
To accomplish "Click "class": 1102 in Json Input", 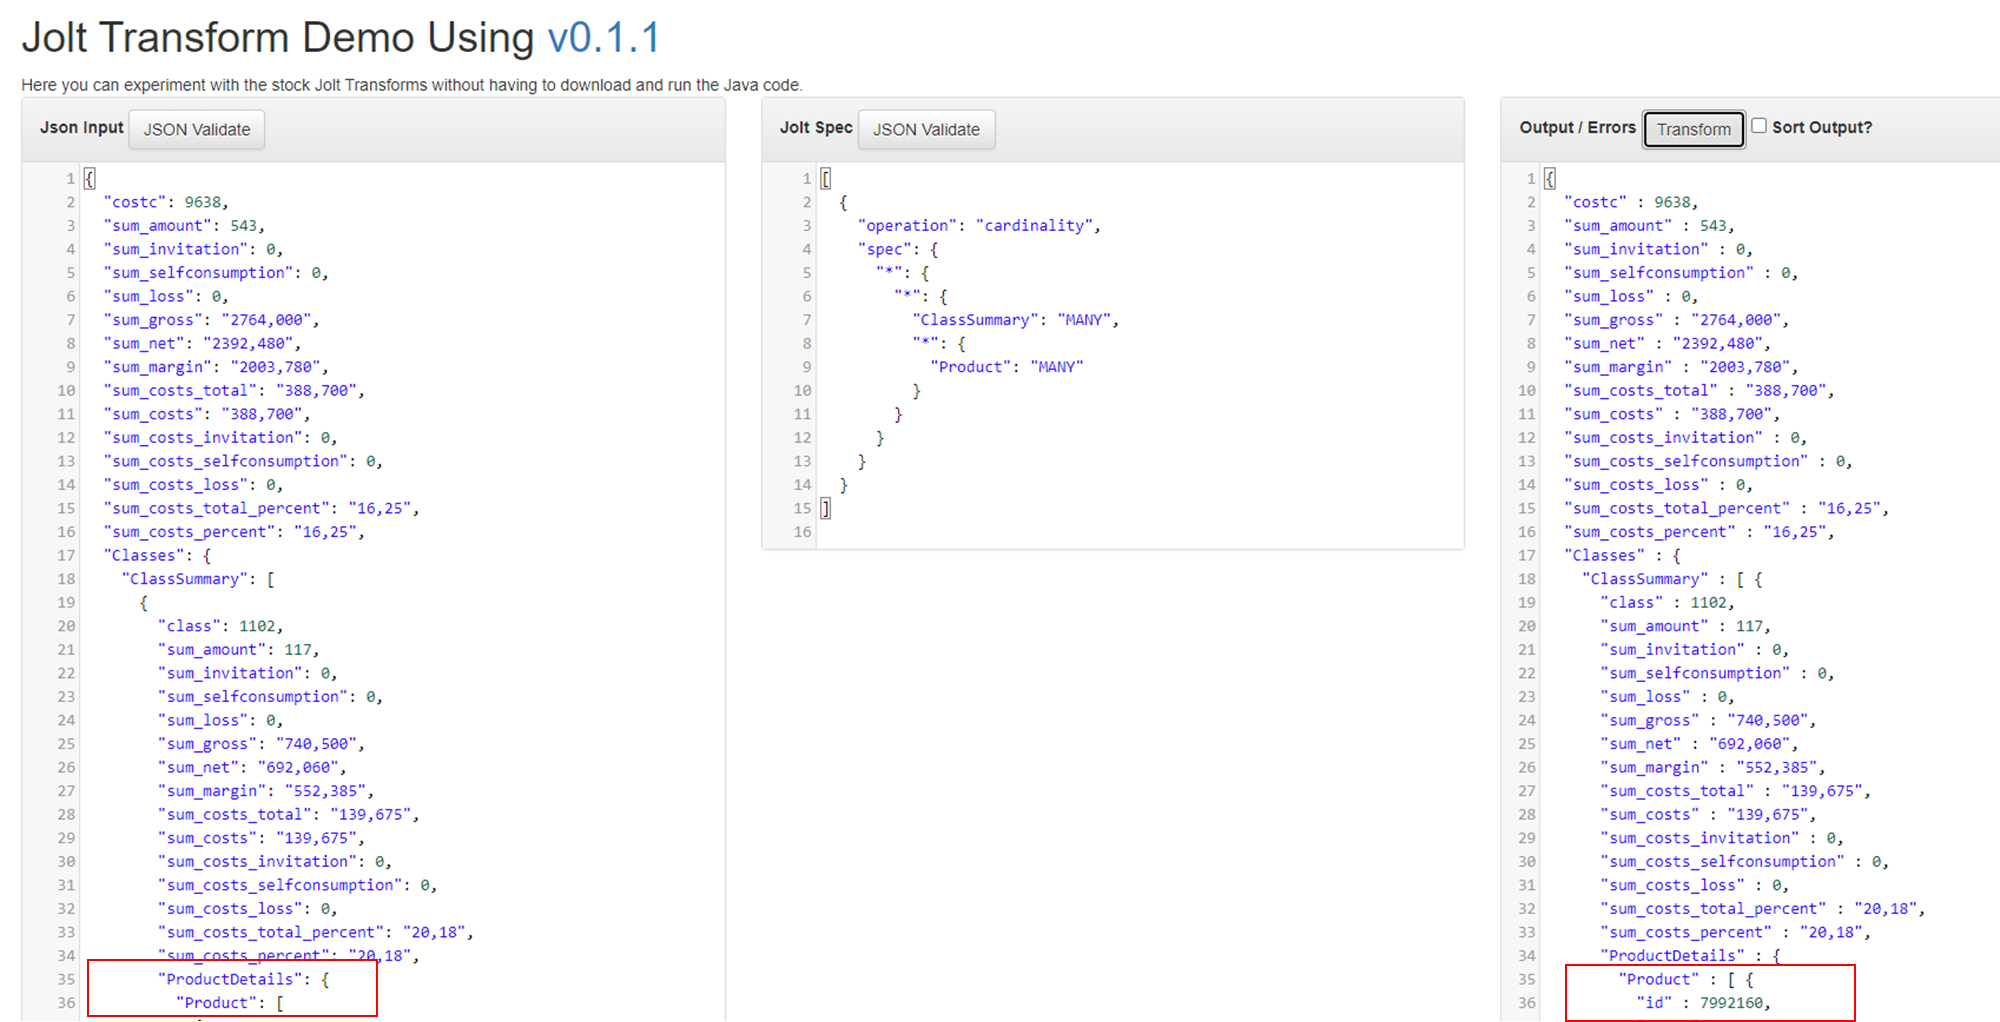I will pyautogui.click(x=220, y=626).
